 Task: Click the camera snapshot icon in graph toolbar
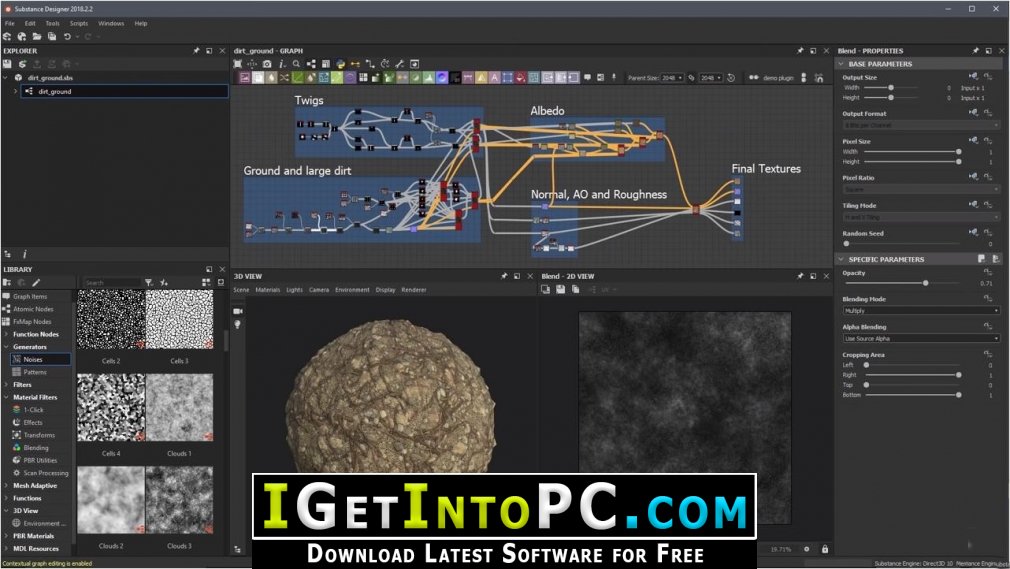[x=267, y=64]
